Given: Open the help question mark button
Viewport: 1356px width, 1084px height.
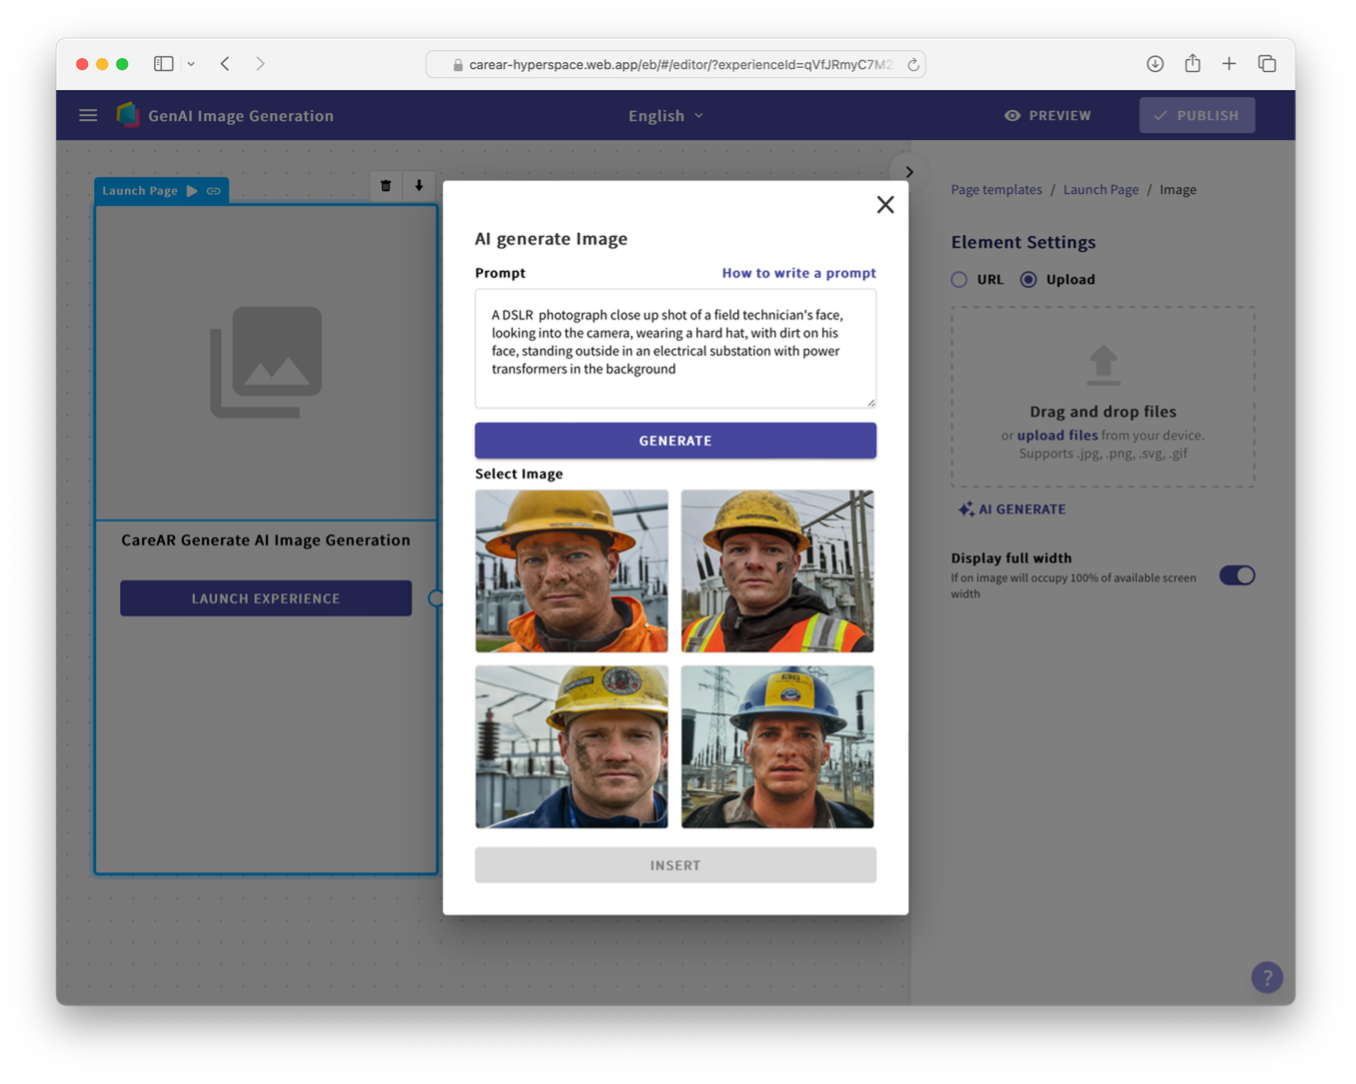Looking at the screenshot, I should pyautogui.click(x=1266, y=977).
